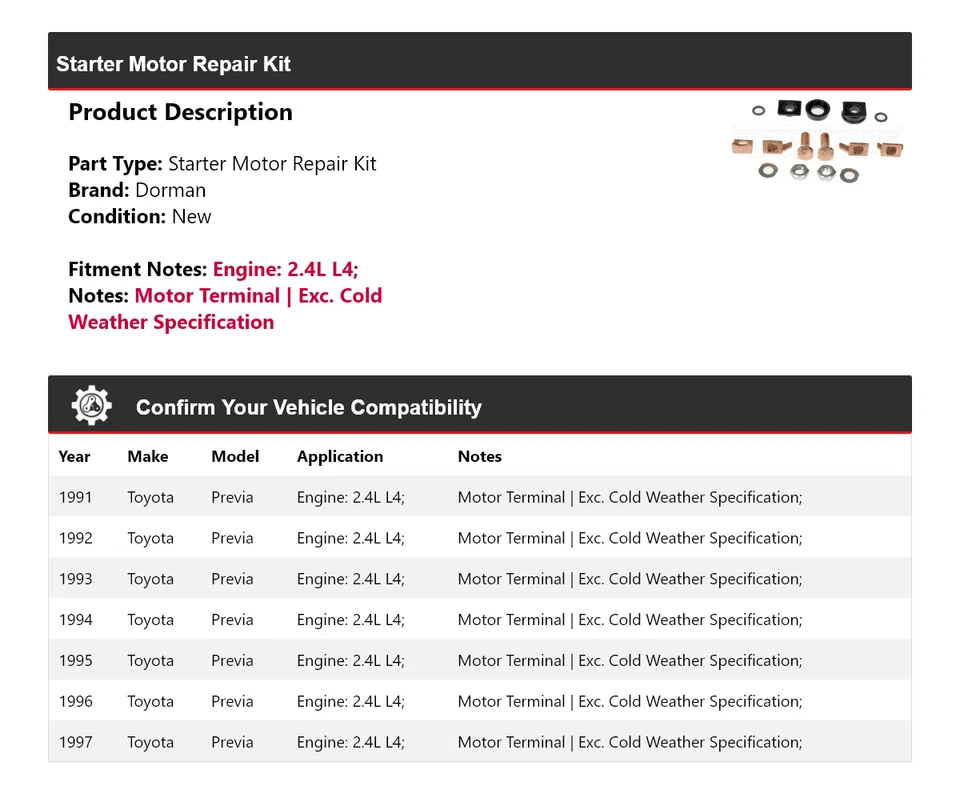Select the 1995 year cell
Image resolution: width=960 pixels, height=794 pixels.
tap(75, 661)
